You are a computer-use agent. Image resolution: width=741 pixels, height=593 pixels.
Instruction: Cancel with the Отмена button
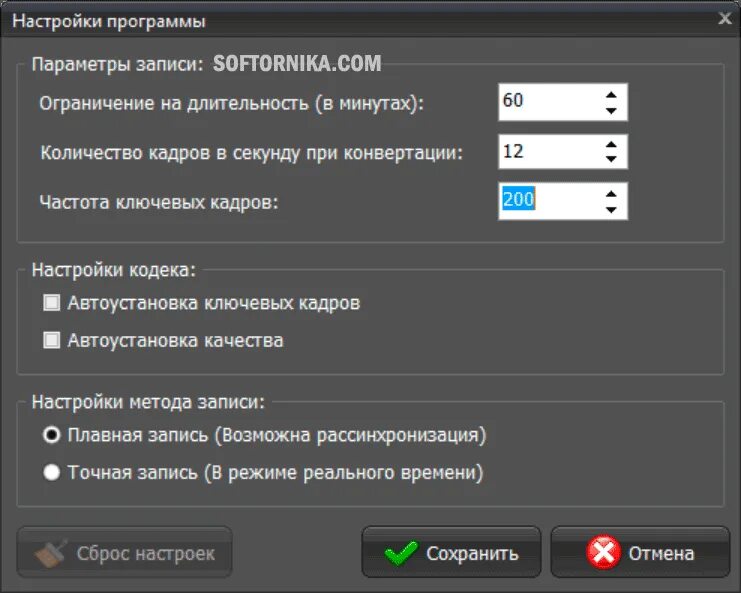pos(640,552)
